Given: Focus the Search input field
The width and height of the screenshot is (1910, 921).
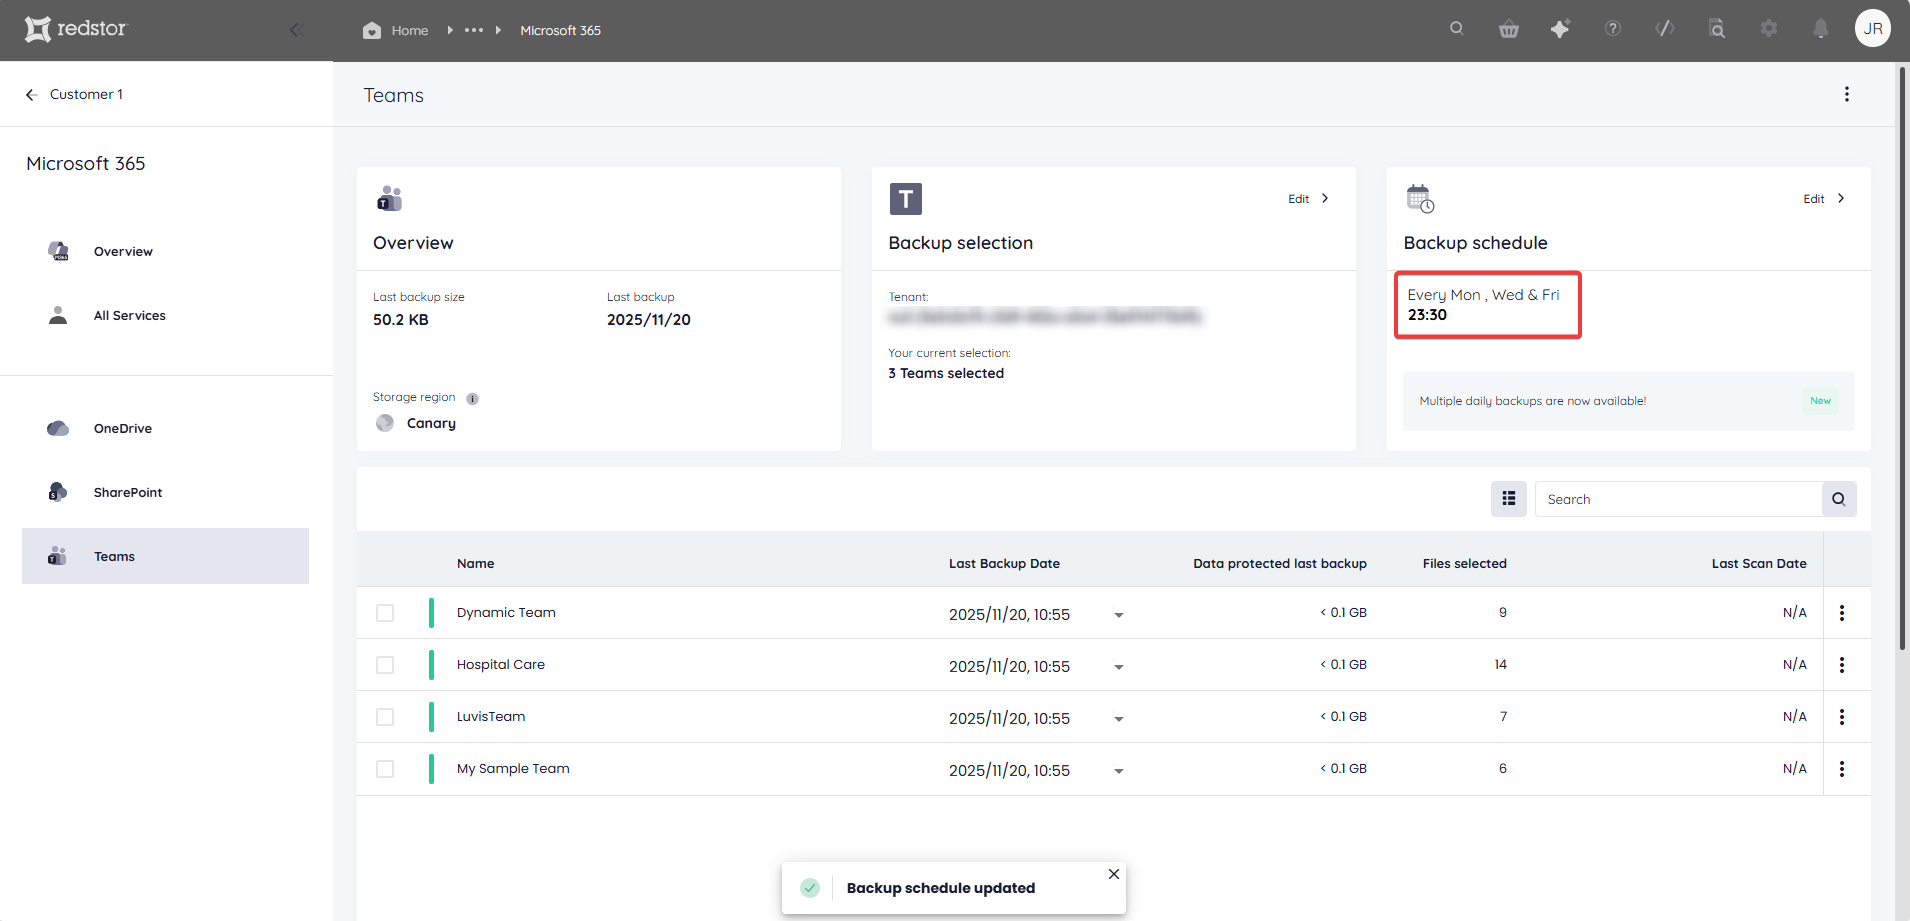Looking at the screenshot, I should (x=1678, y=499).
